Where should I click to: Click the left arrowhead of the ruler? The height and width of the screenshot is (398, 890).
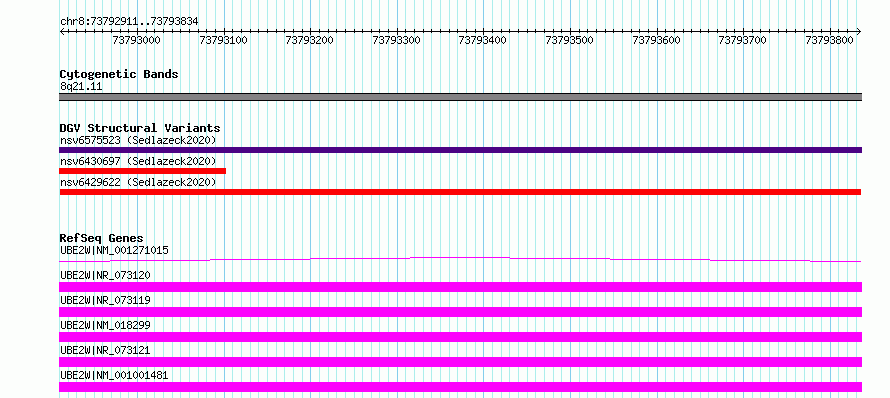click(62, 31)
